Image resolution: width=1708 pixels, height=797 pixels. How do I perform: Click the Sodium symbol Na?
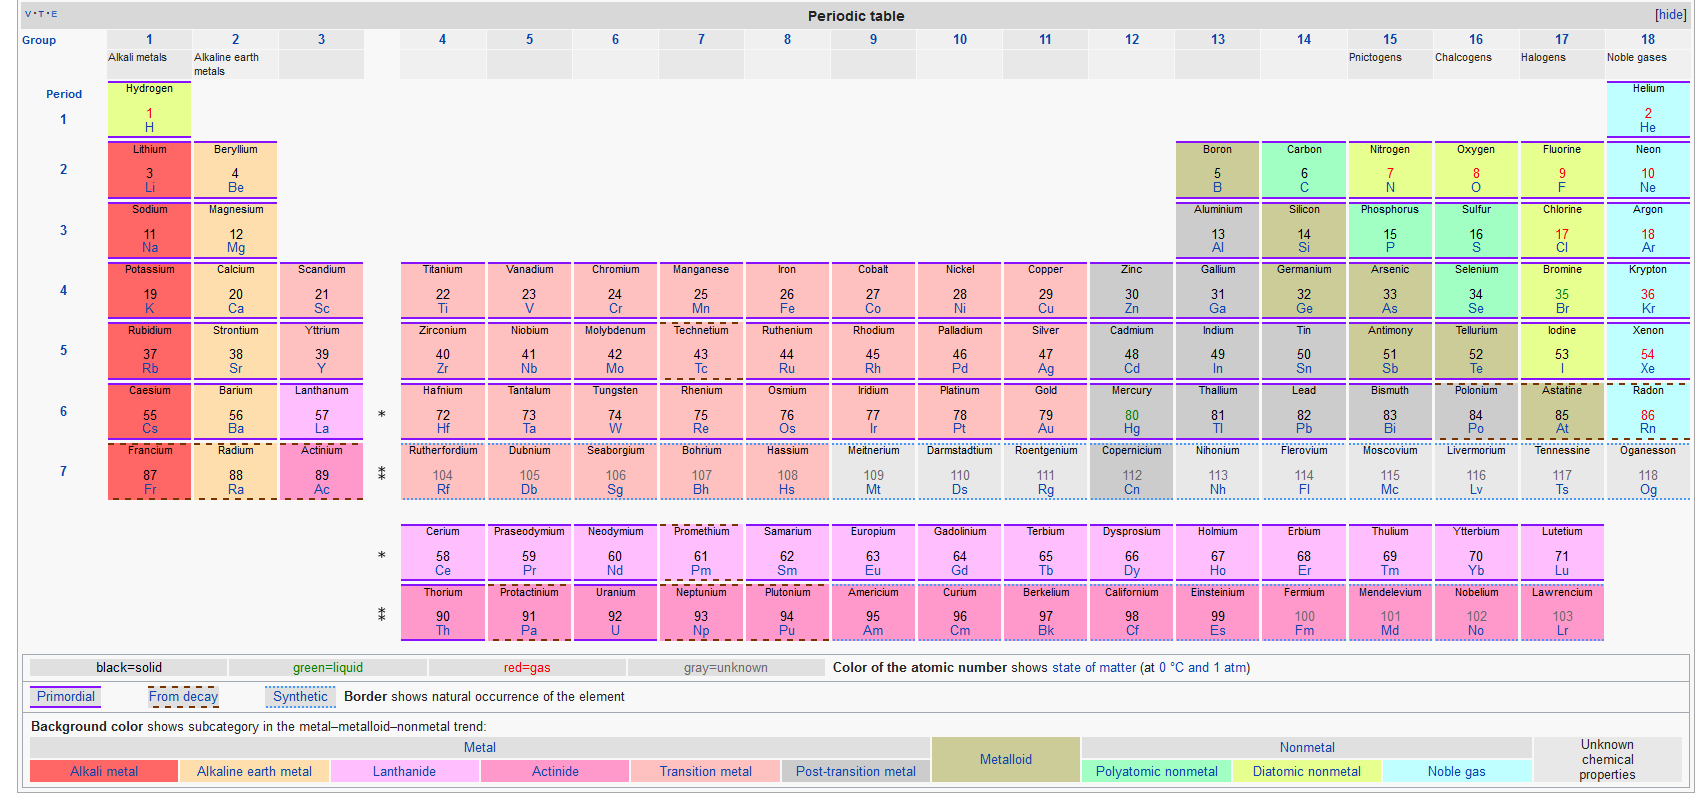click(149, 248)
